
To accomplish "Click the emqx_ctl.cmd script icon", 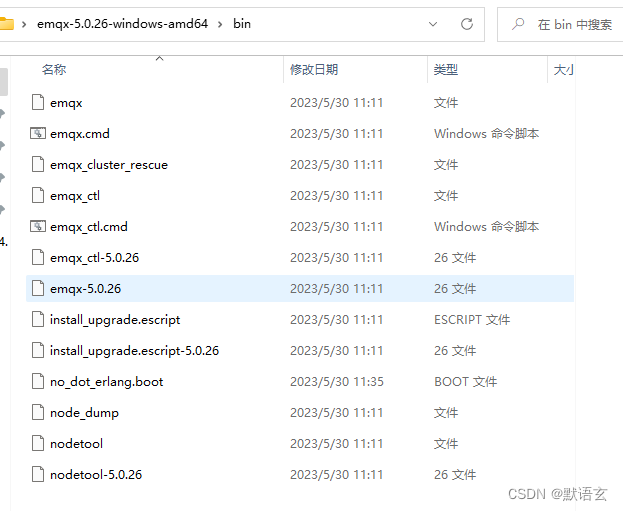I will 38,226.
